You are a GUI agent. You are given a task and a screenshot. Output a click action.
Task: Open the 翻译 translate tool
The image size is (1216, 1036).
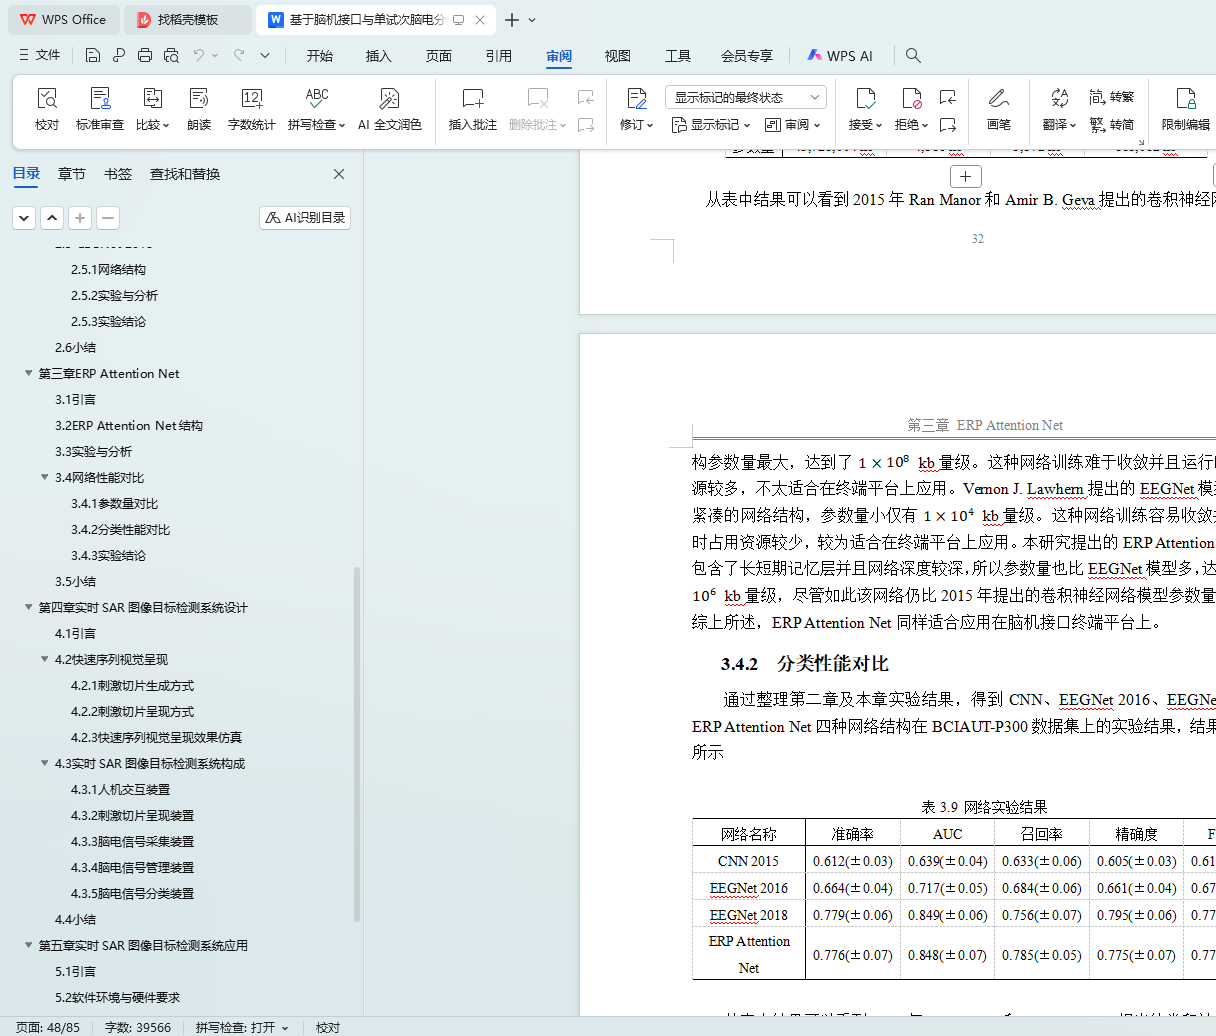[1059, 109]
